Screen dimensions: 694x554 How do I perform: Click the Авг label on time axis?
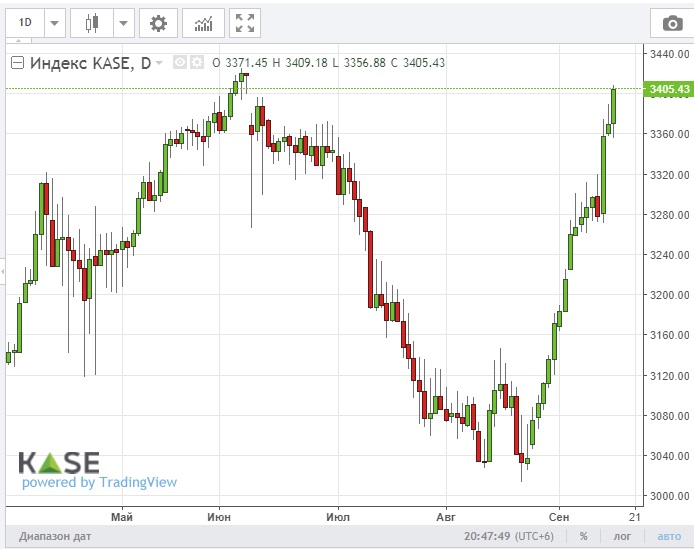(446, 517)
